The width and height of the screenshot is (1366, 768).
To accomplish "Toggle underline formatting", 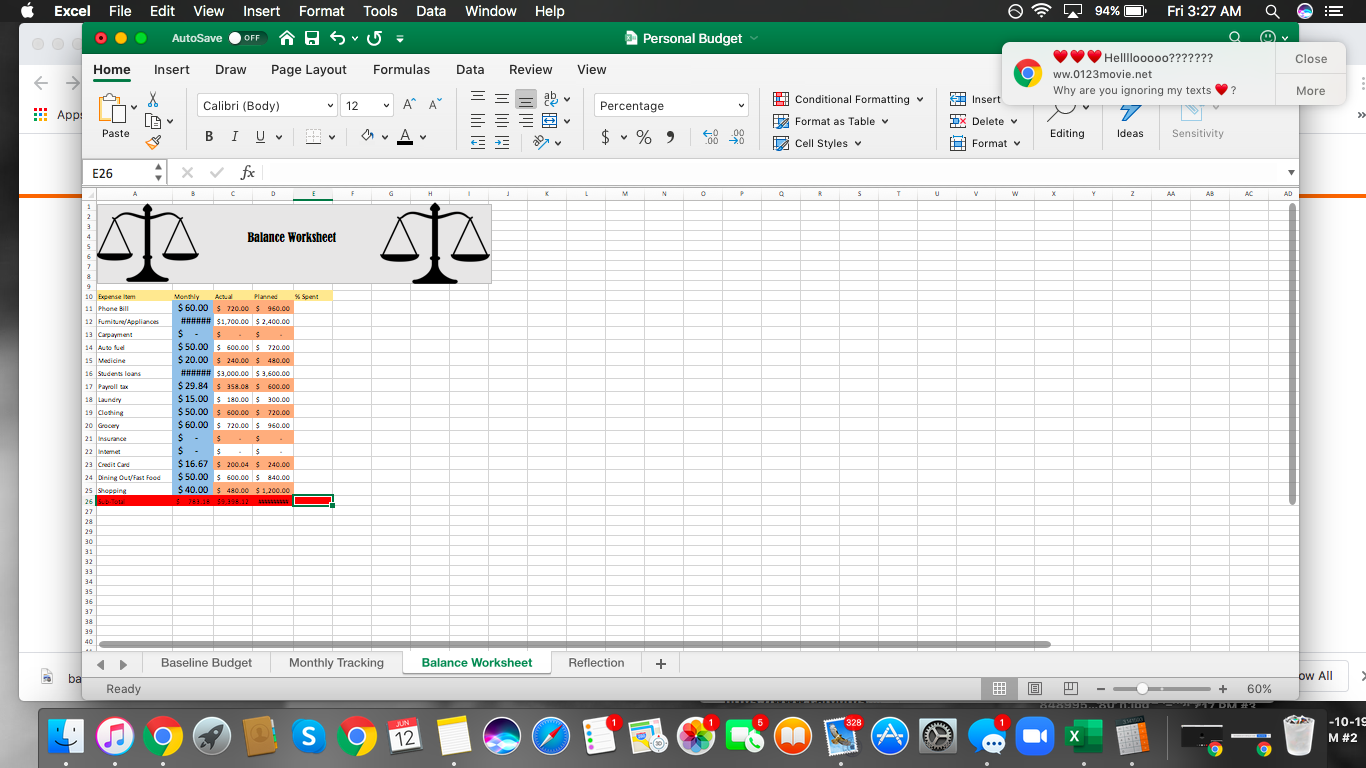I will coord(260,137).
